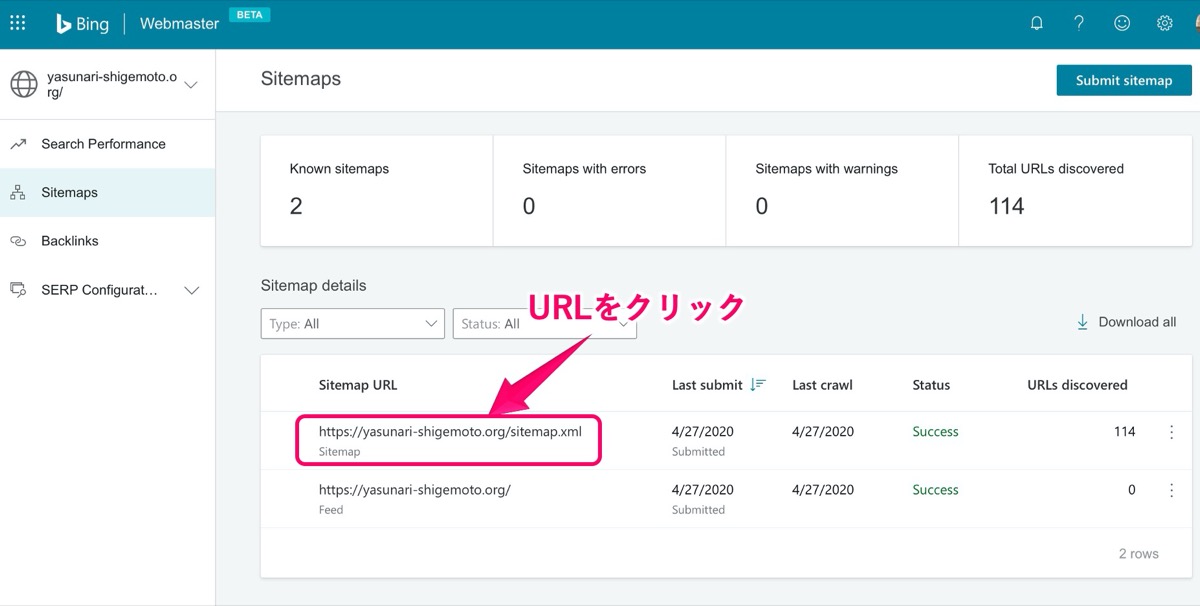Open more options for the Feed row
This screenshot has width=1200, height=606.
pos(1171,490)
